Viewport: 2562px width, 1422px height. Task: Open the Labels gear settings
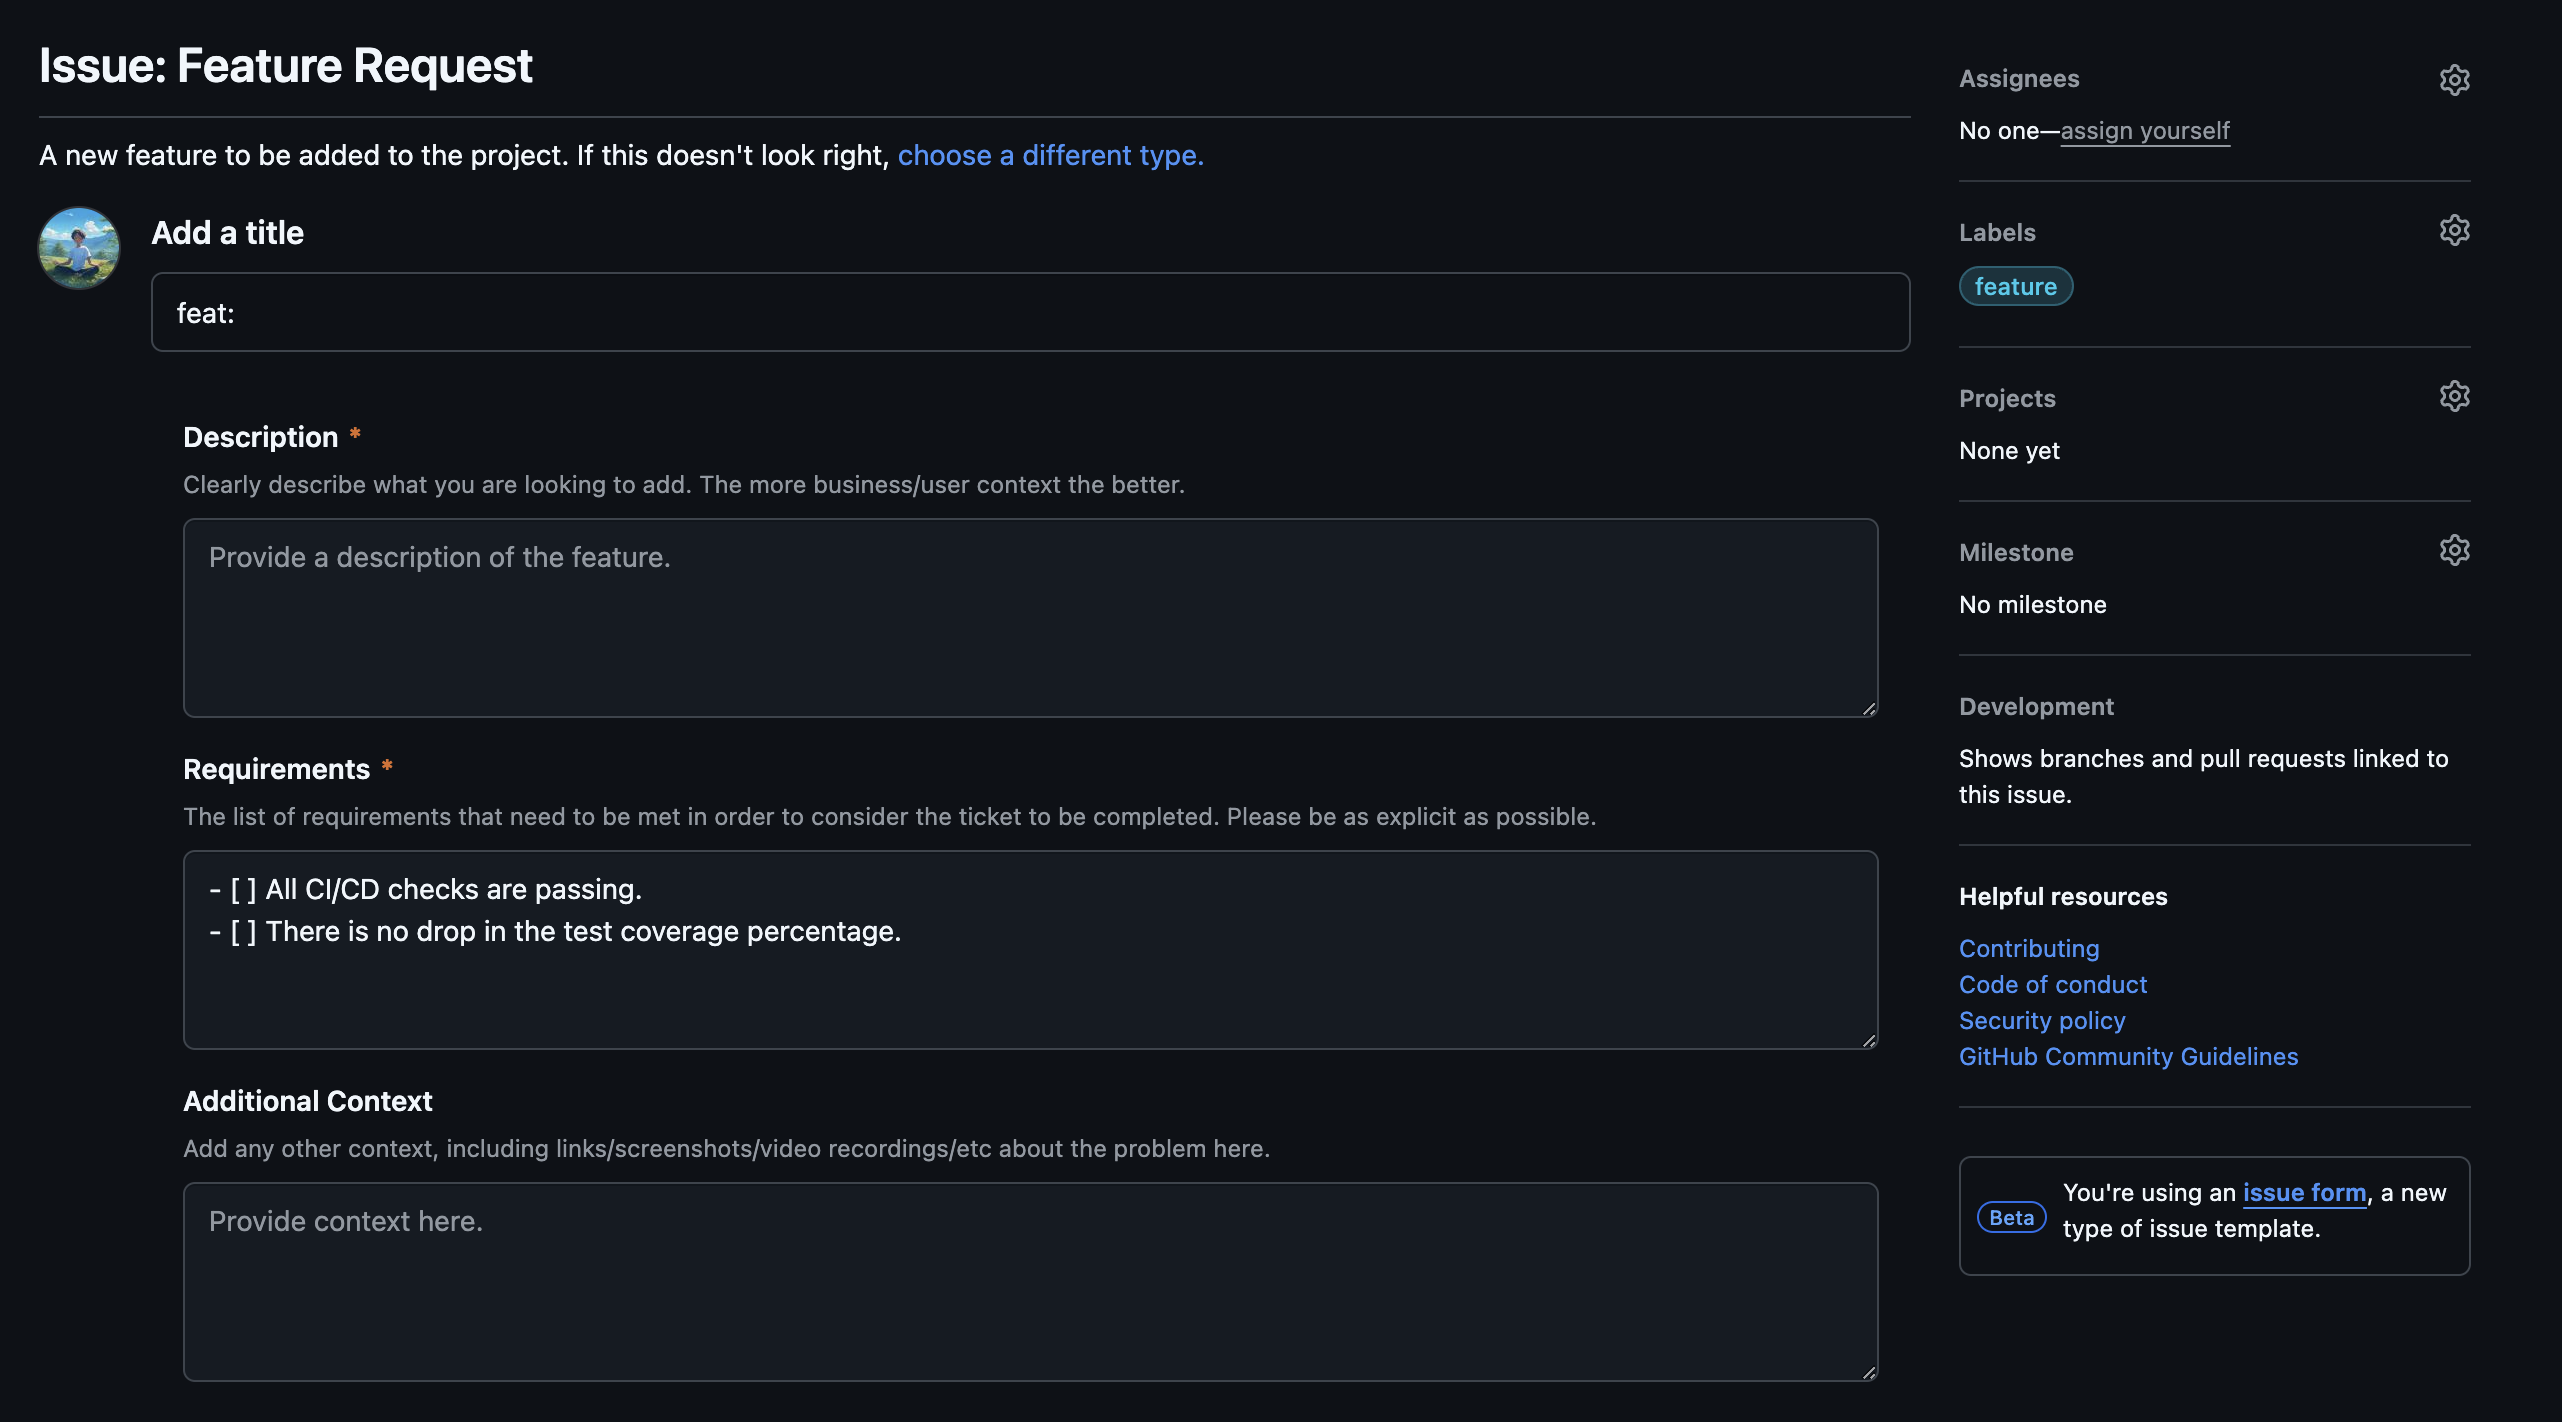[x=2454, y=231]
